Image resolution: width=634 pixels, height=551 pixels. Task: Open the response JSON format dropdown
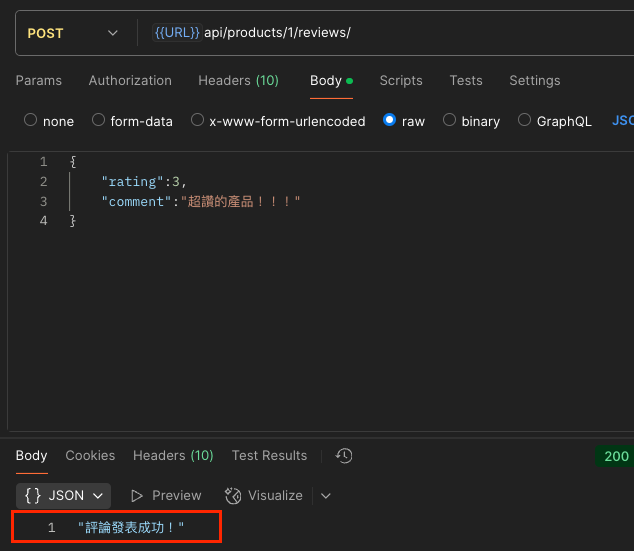click(64, 495)
